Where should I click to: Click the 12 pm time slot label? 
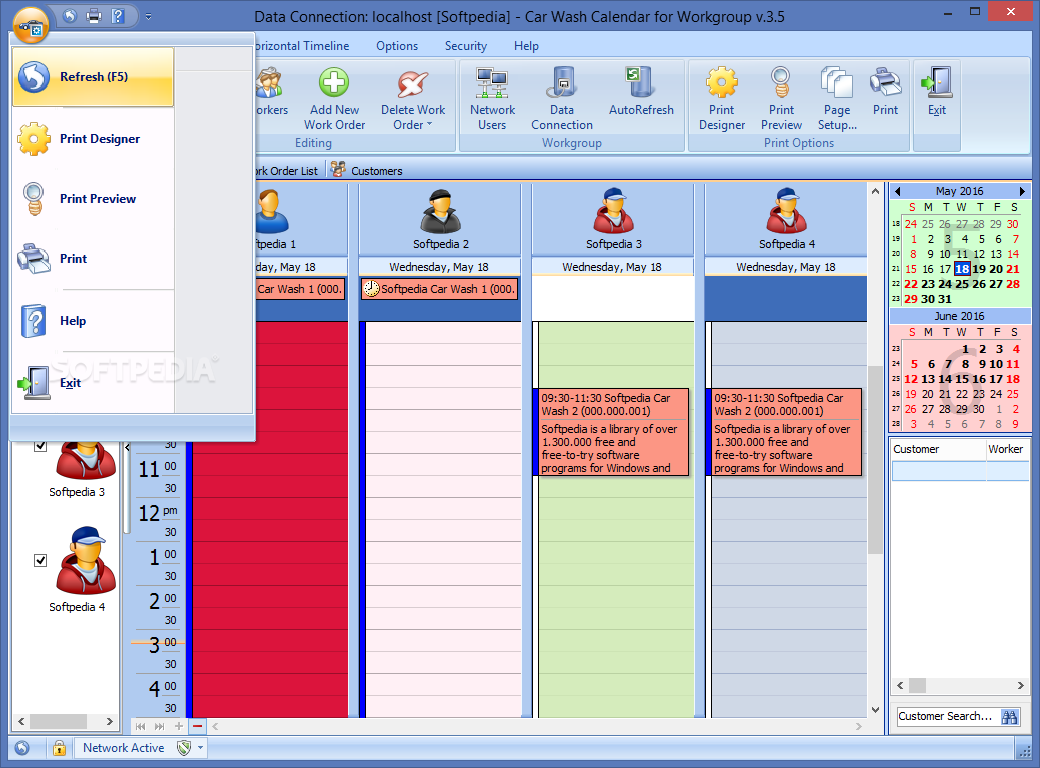[x=158, y=513]
